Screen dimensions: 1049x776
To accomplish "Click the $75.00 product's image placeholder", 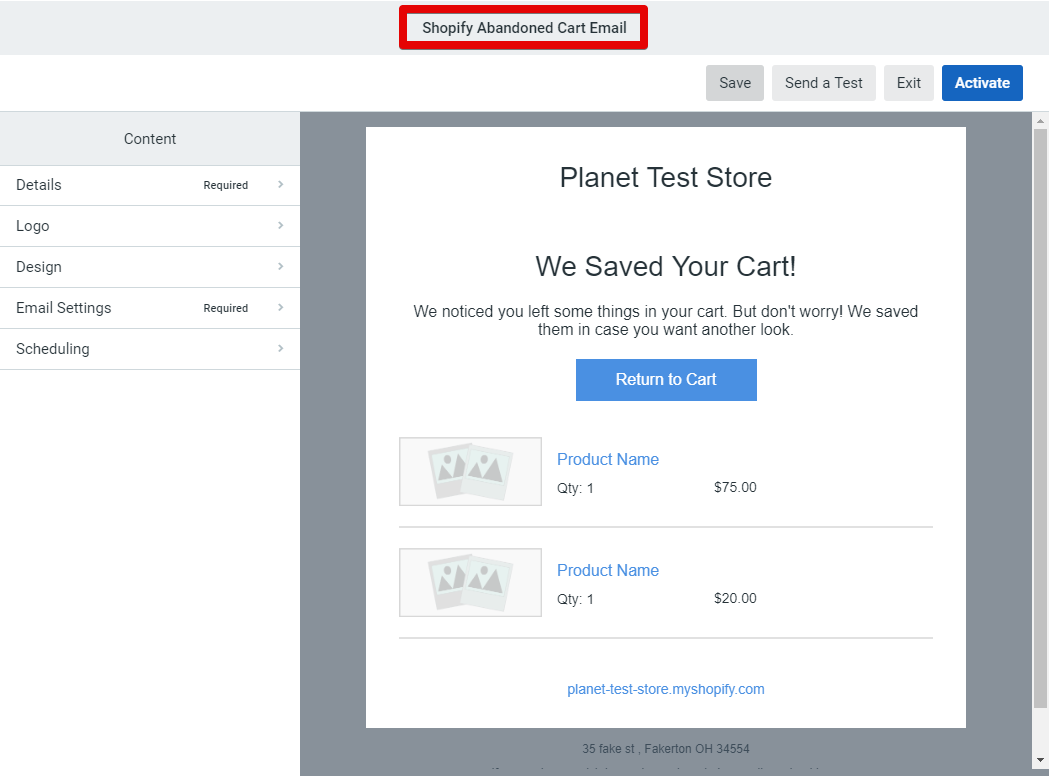I will point(470,472).
